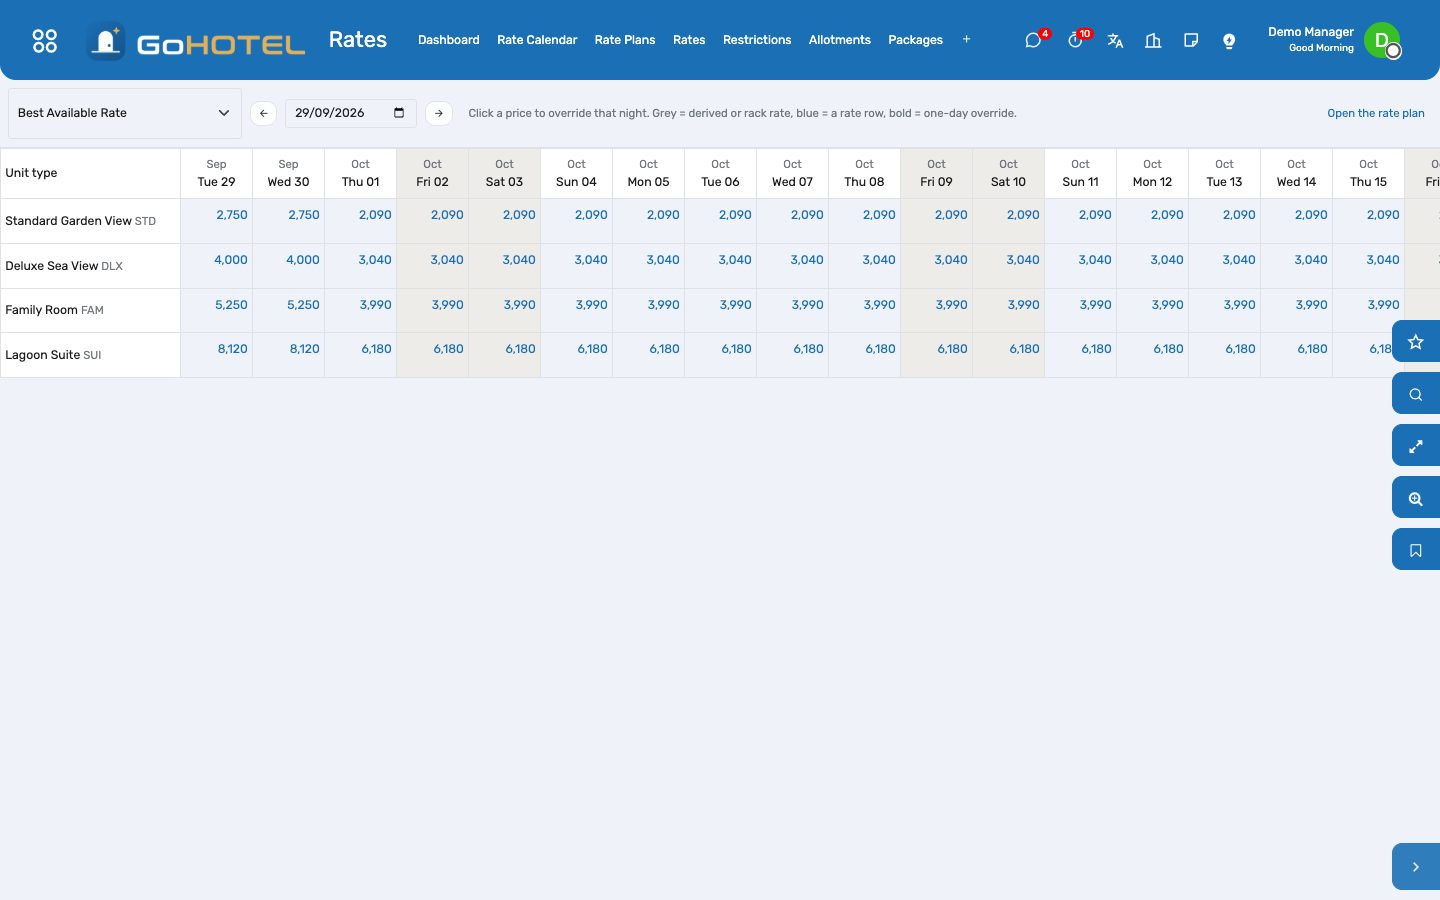Override Deluxe Sea View price for Wed 30

pyautogui.click(x=303, y=260)
